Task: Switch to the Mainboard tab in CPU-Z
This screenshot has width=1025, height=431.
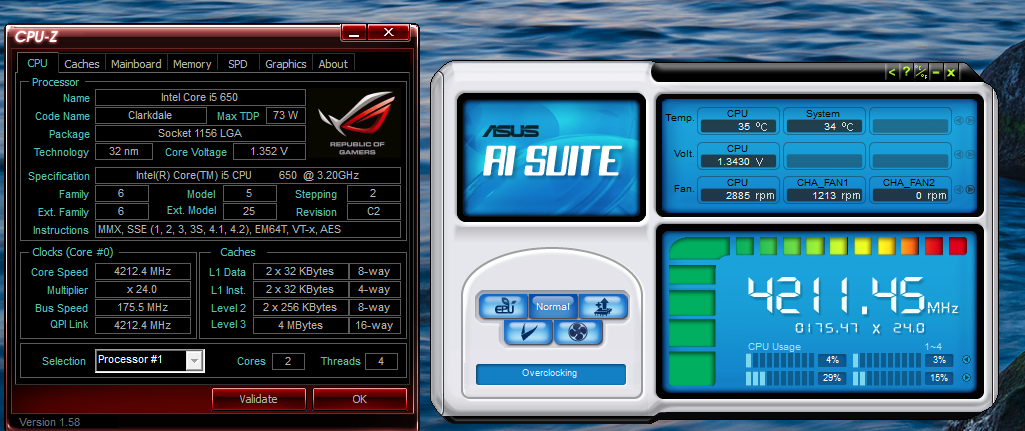Action: [136, 63]
